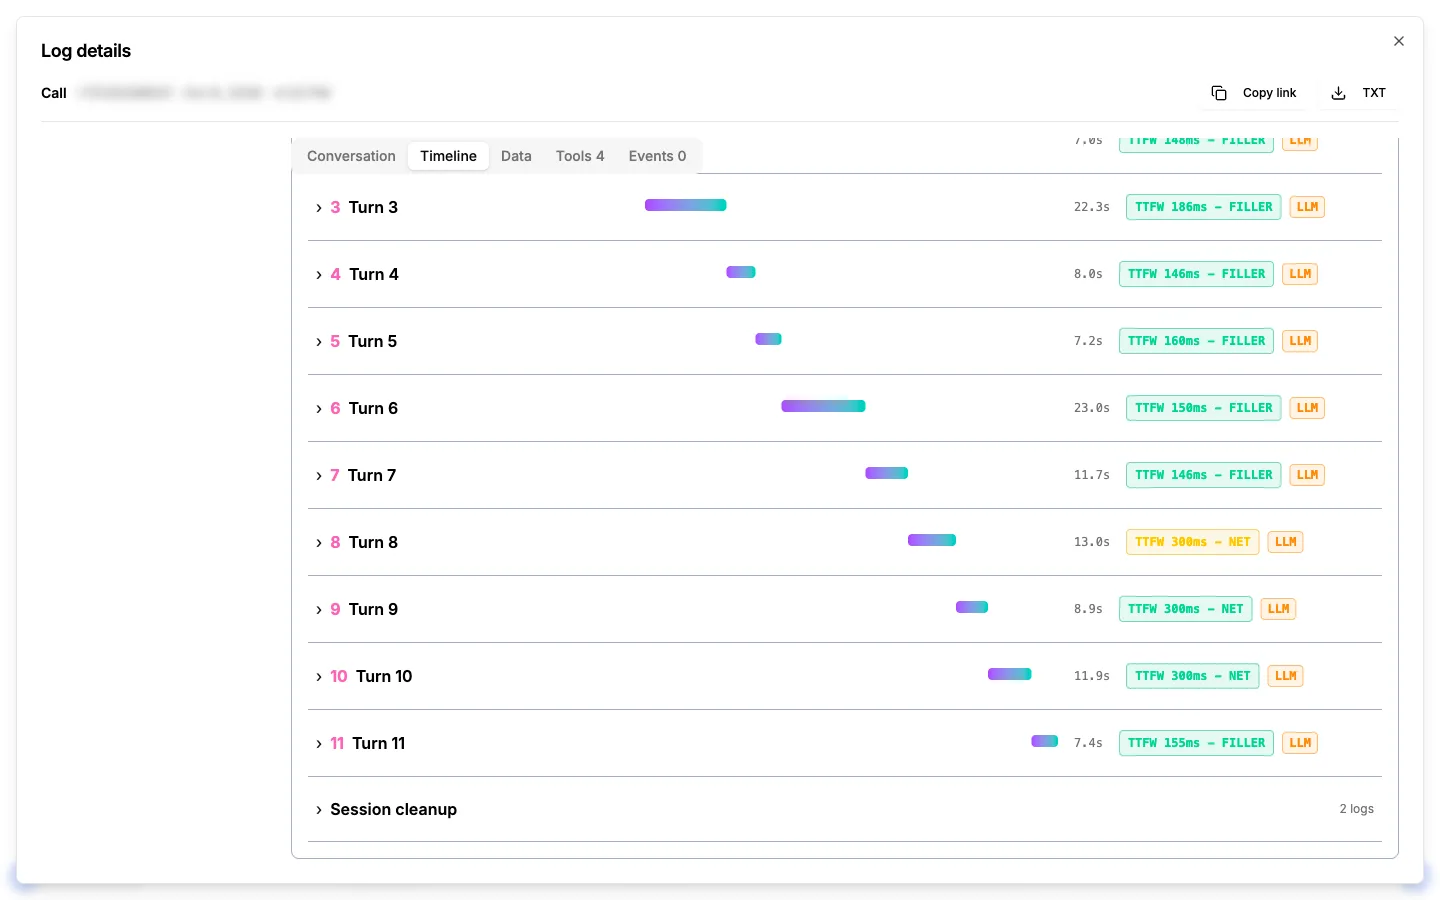
Task: Click the 2 logs label
Action: click(1357, 809)
